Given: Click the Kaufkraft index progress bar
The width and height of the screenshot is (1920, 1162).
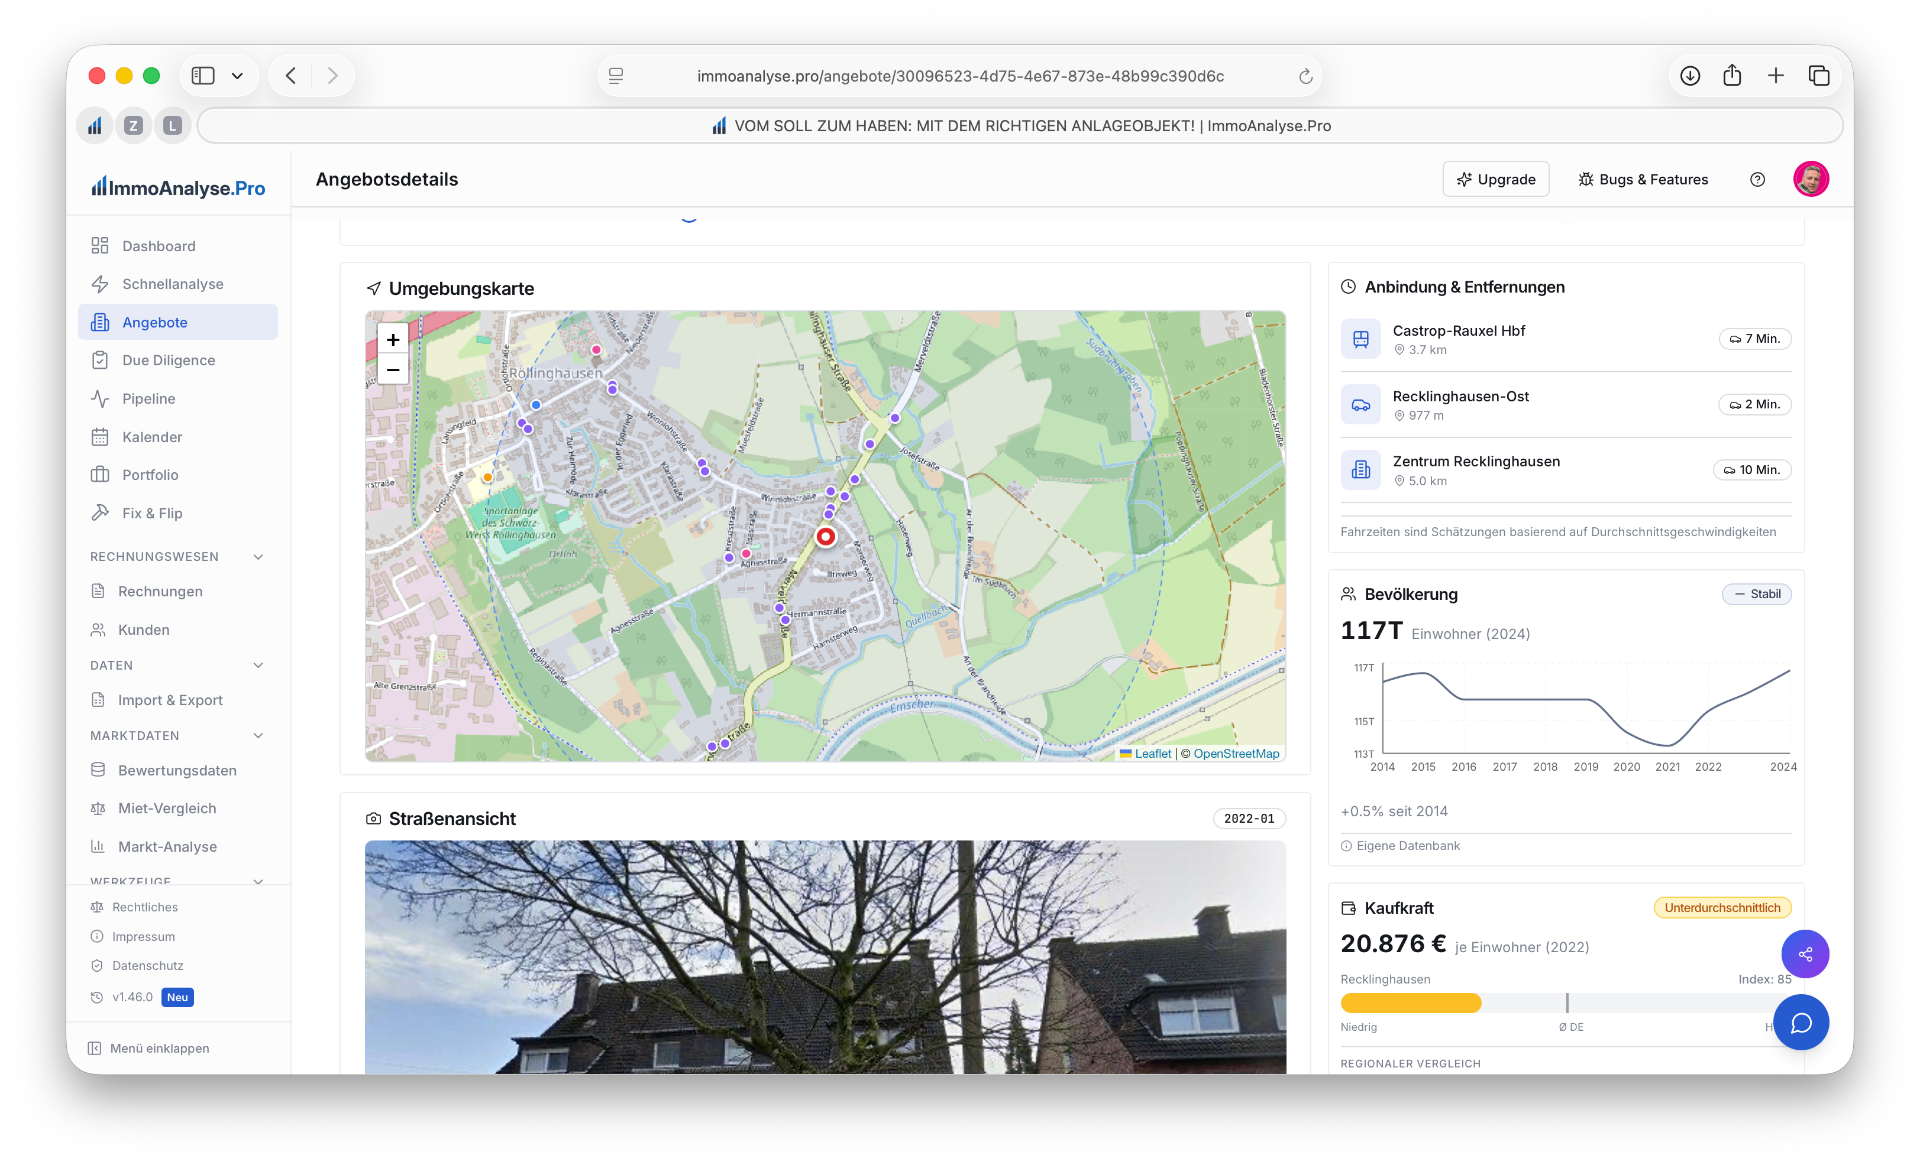Looking at the screenshot, I should [x=1566, y=1003].
